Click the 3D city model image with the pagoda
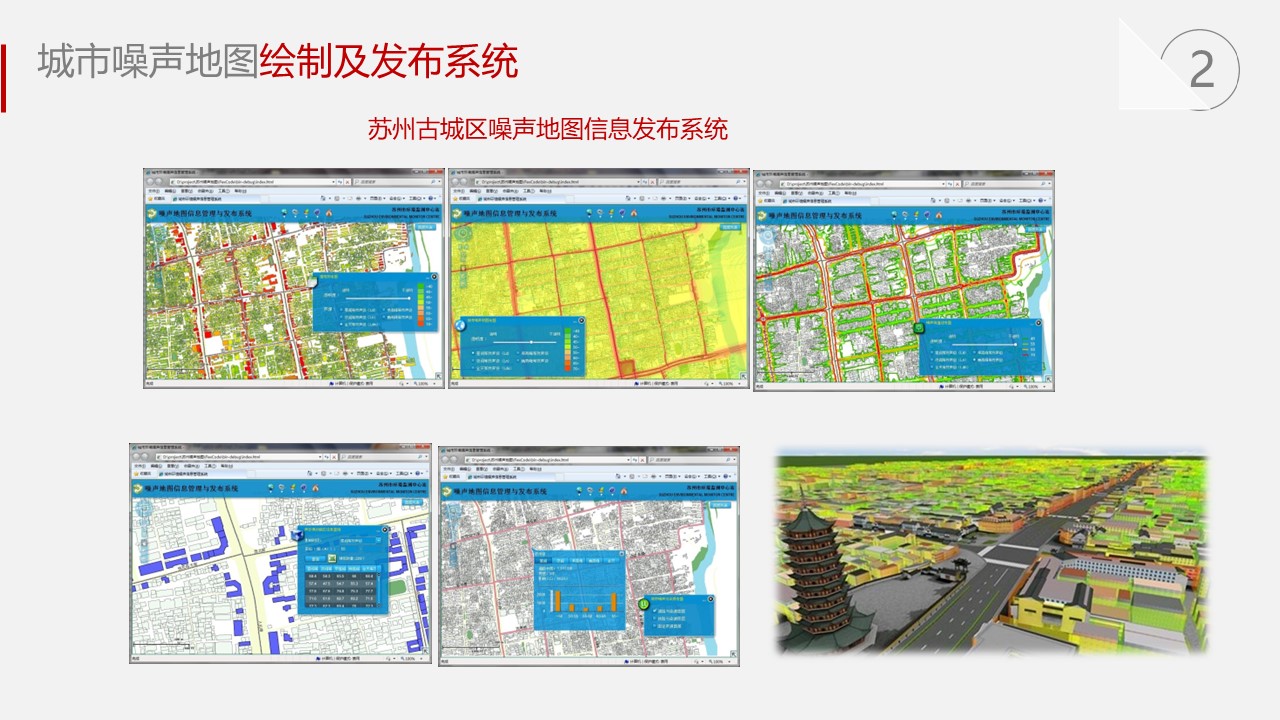1280x720 pixels. (x=991, y=551)
